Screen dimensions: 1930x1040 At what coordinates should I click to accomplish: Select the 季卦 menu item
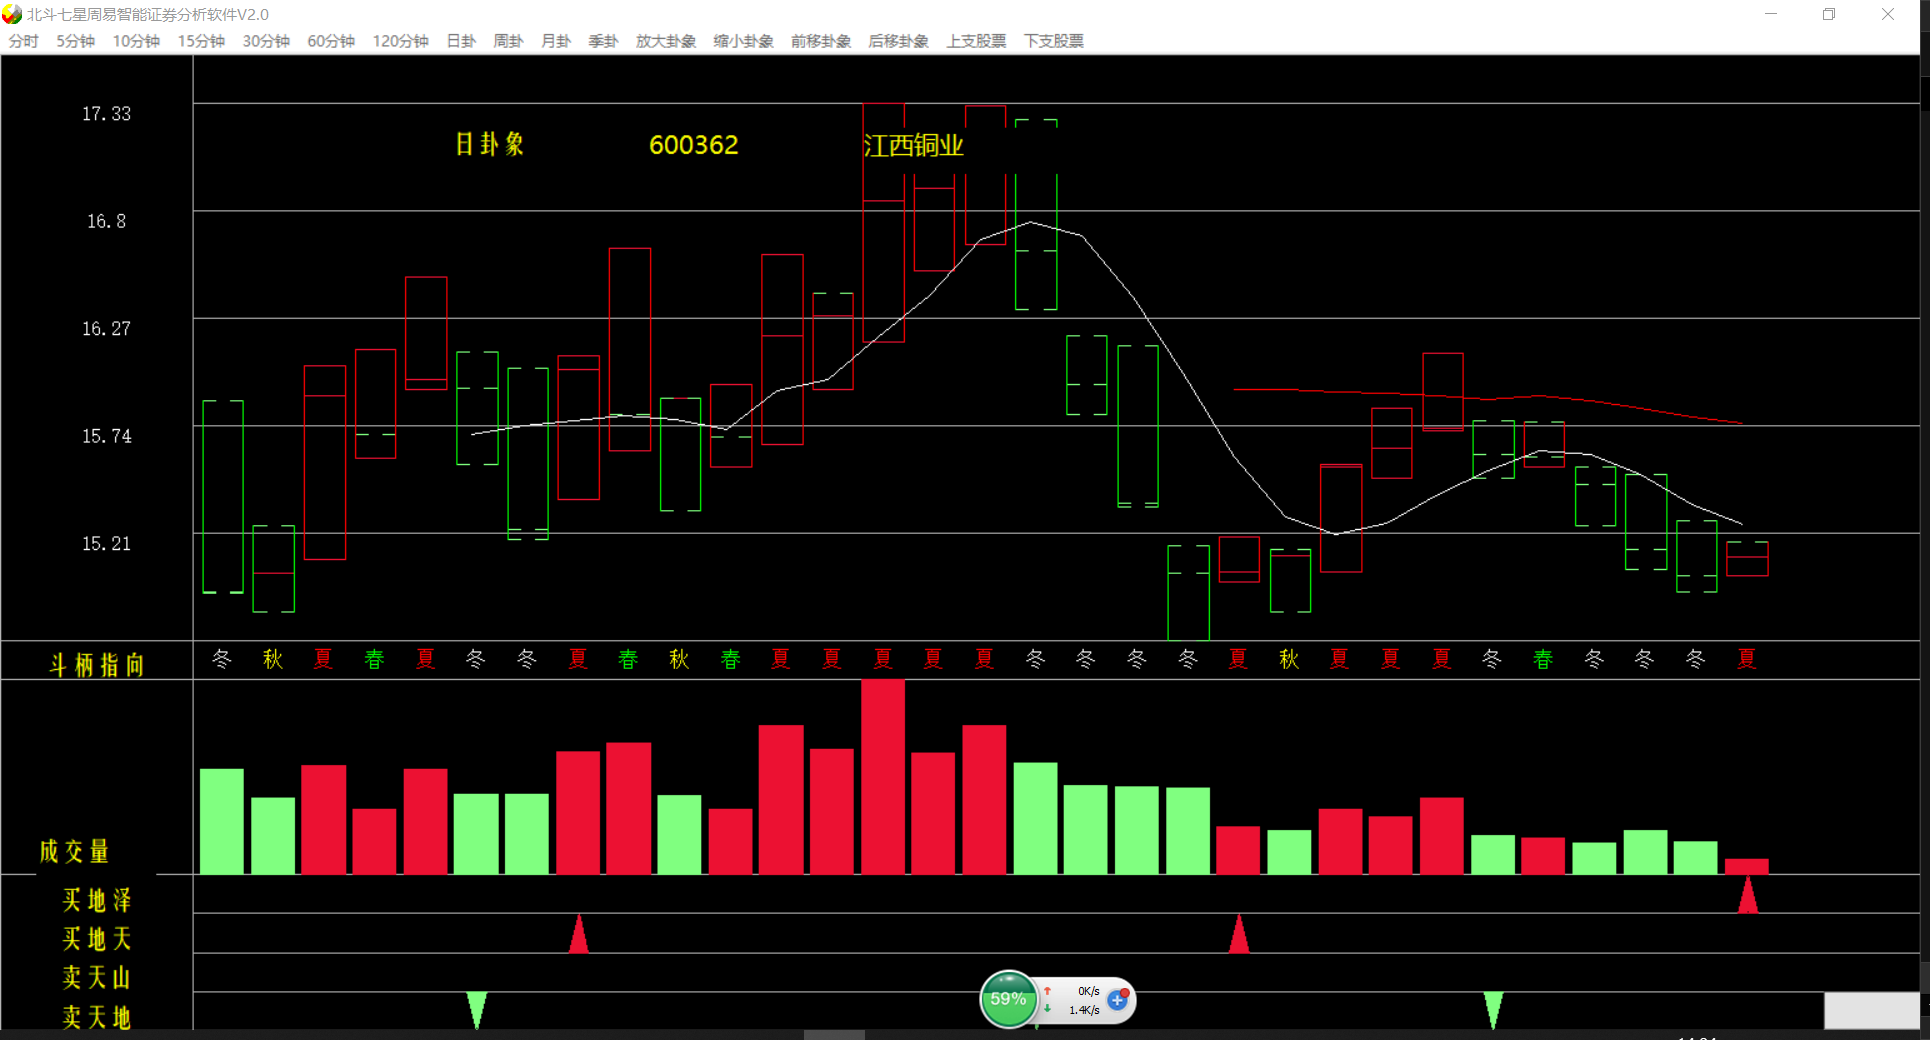[603, 41]
